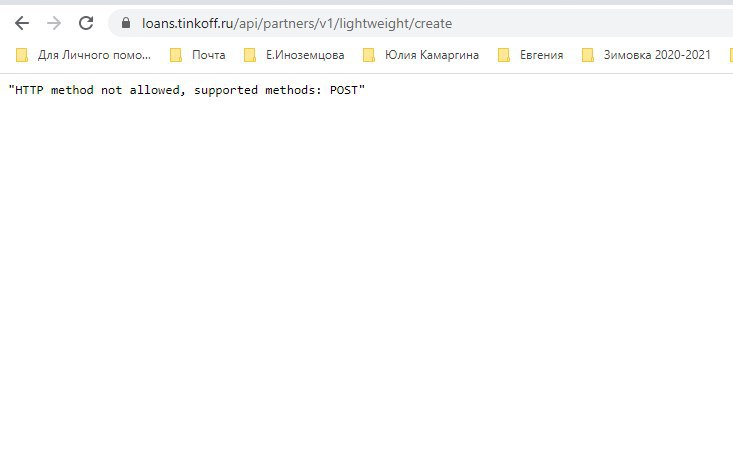Go back to the previous page
This screenshot has width=733, height=454.
(x=22, y=23)
